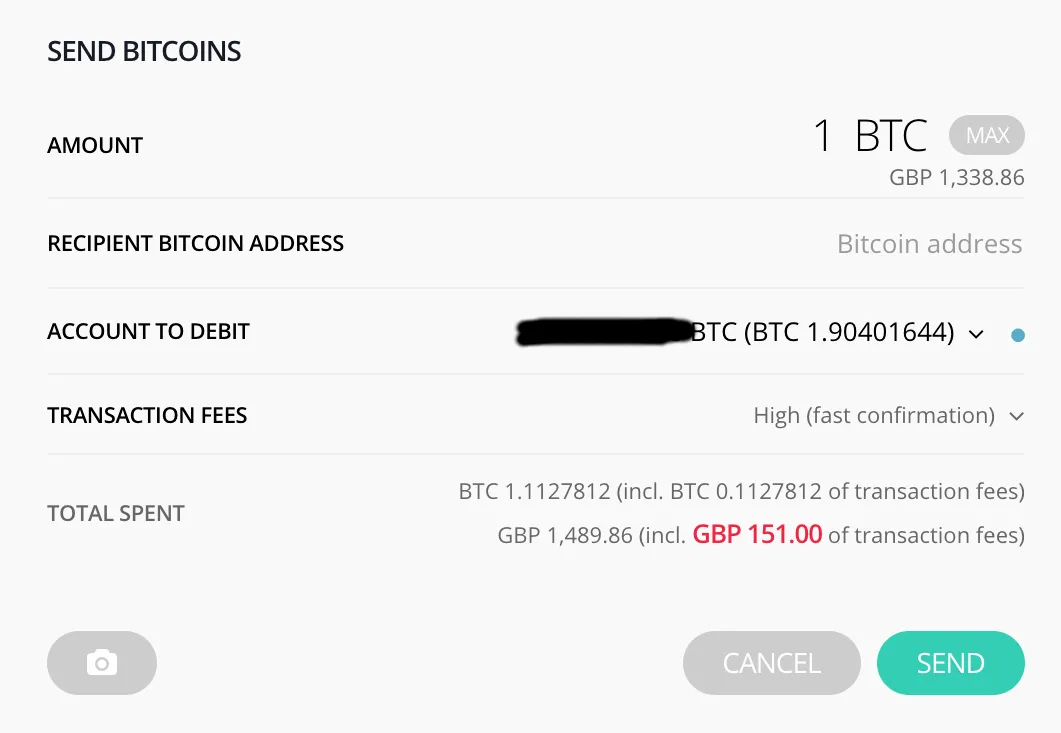Image resolution: width=1061 pixels, height=733 pixels.
Task: Click the ACCOUNT TO DEBIT label
Action: [148, 332]
